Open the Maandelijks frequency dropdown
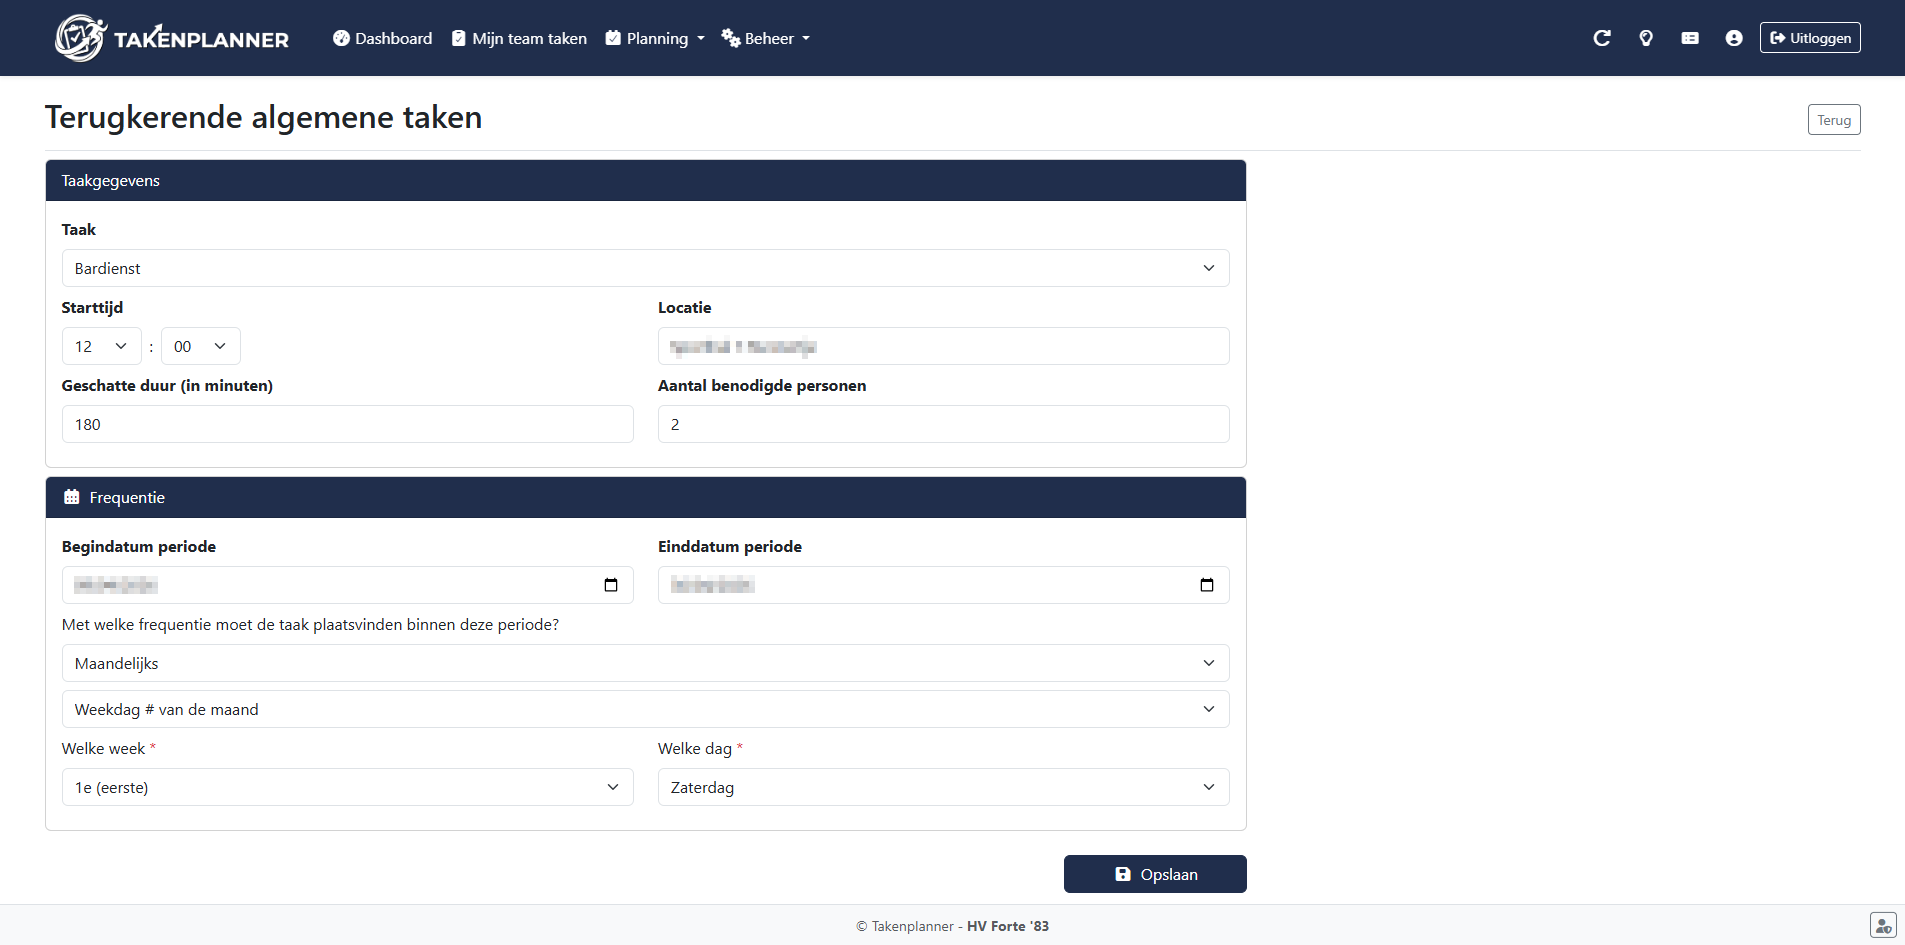This screenshot has width=1905, height=945. tap(645, 663)
